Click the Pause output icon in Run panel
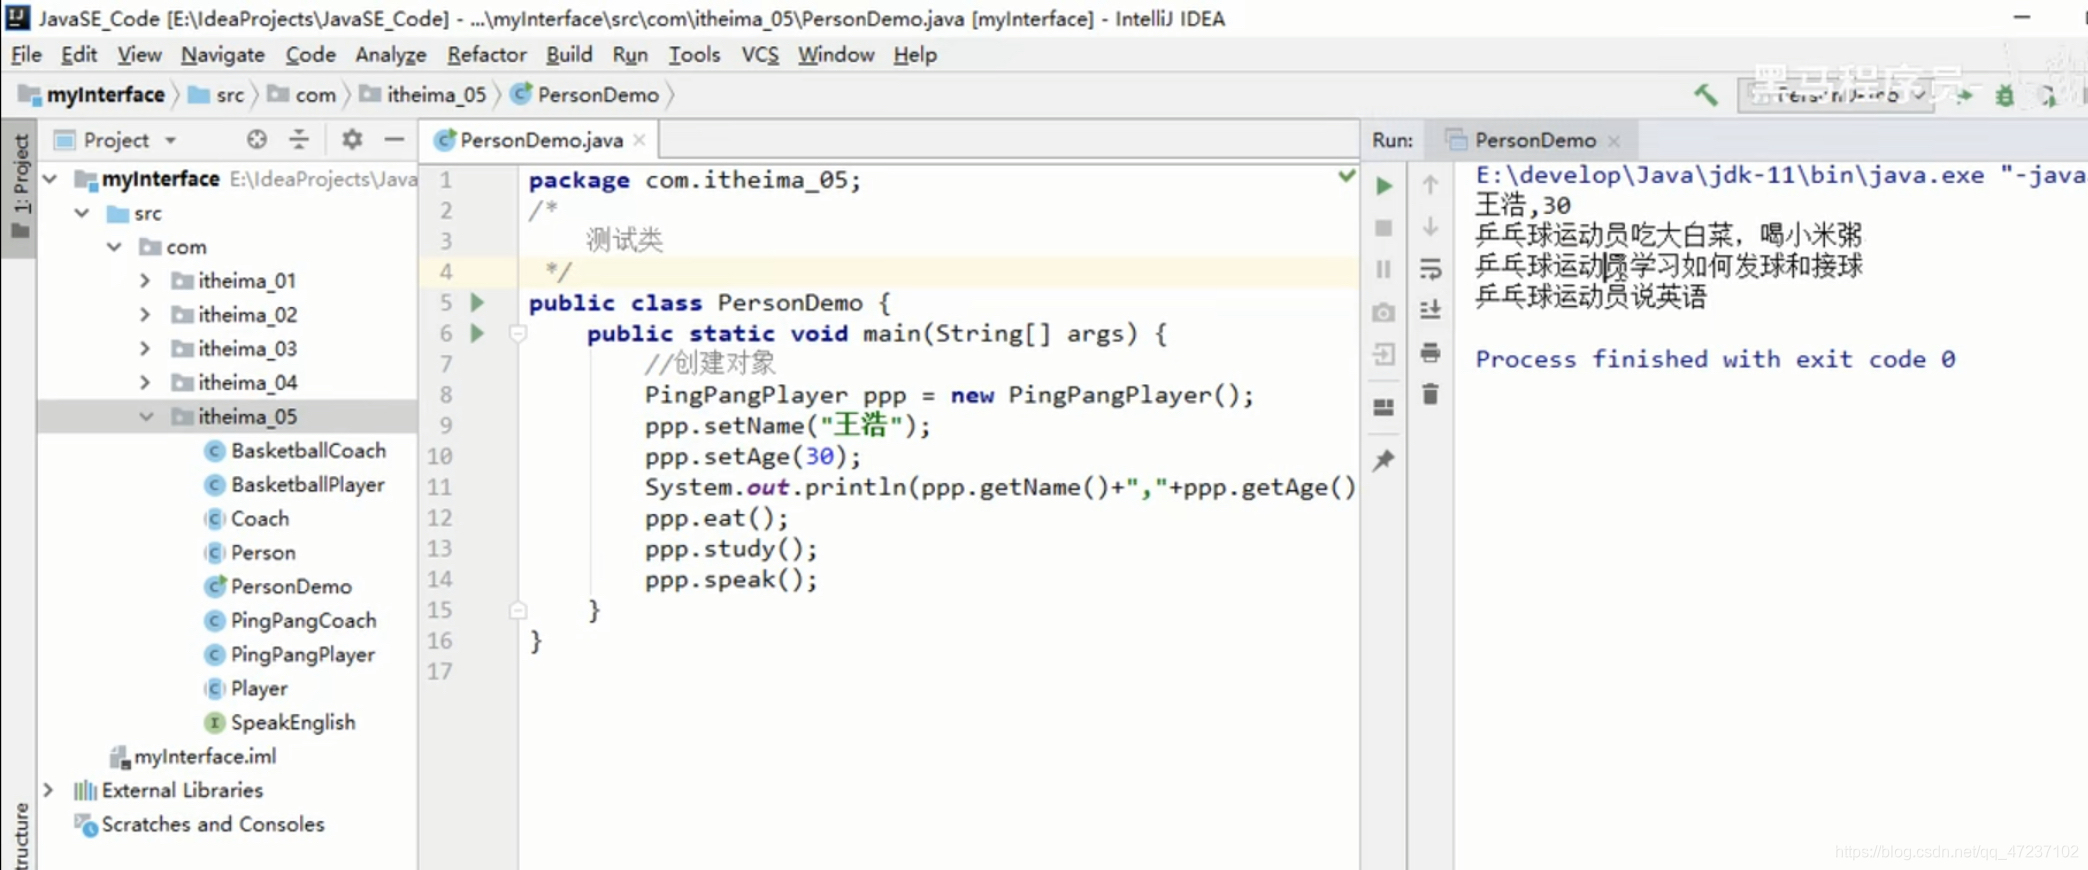 click(x=1384, y=269)
